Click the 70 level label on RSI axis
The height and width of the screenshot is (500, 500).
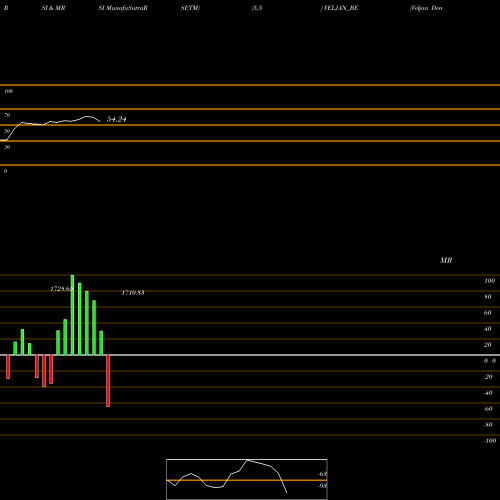coord(7,115)
